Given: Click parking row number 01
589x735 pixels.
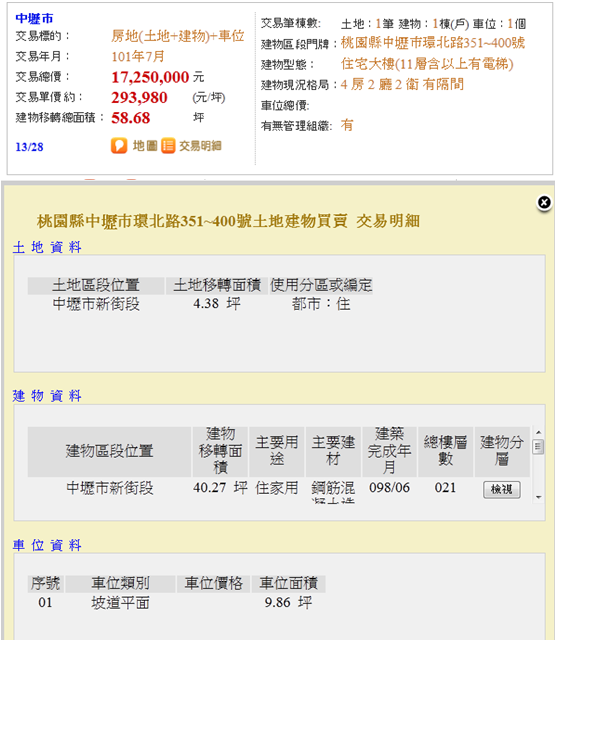Looking at the screenshot, I should pyautogui.click(x=45, y=602).
